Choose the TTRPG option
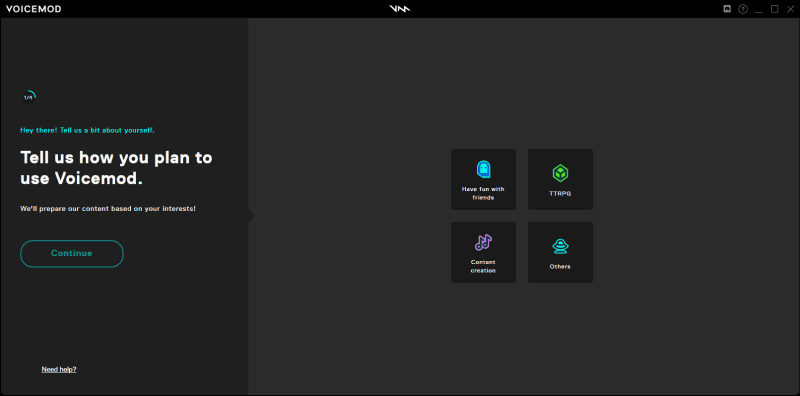 point(560,179)
